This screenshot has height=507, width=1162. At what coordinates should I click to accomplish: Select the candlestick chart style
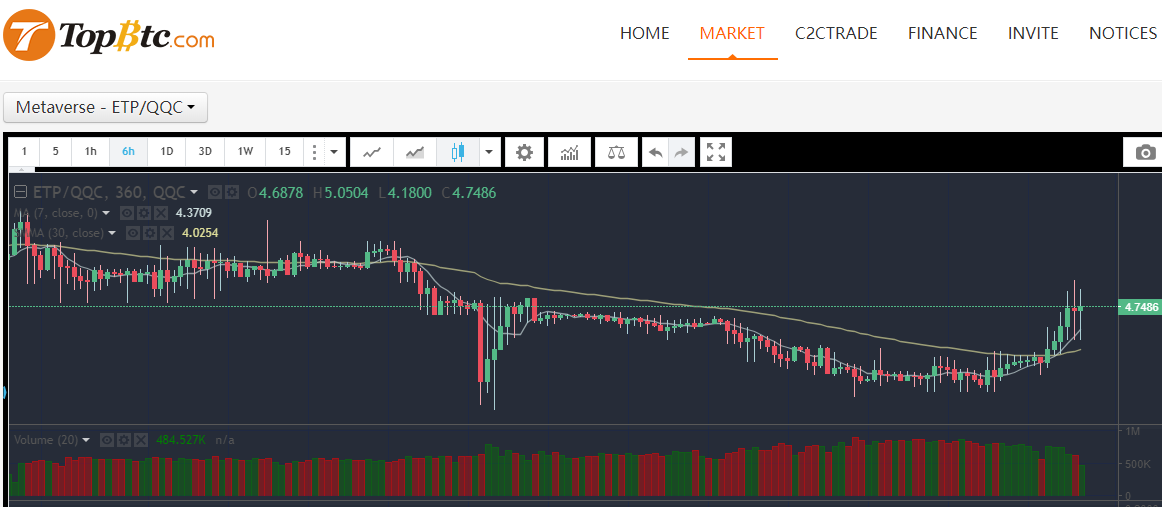(x=458, y=152)
